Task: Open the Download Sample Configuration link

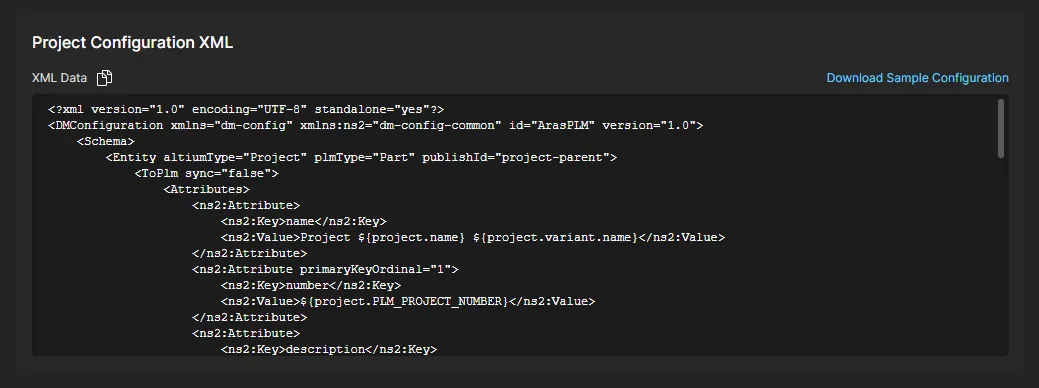Action: click(x=917, y=78)
